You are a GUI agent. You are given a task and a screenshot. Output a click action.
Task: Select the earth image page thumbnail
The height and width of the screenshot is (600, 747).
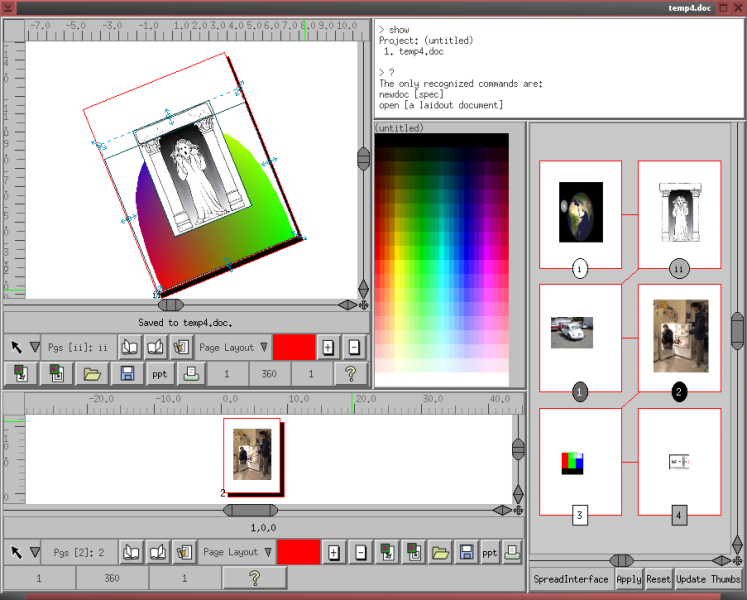pos(580,214)
